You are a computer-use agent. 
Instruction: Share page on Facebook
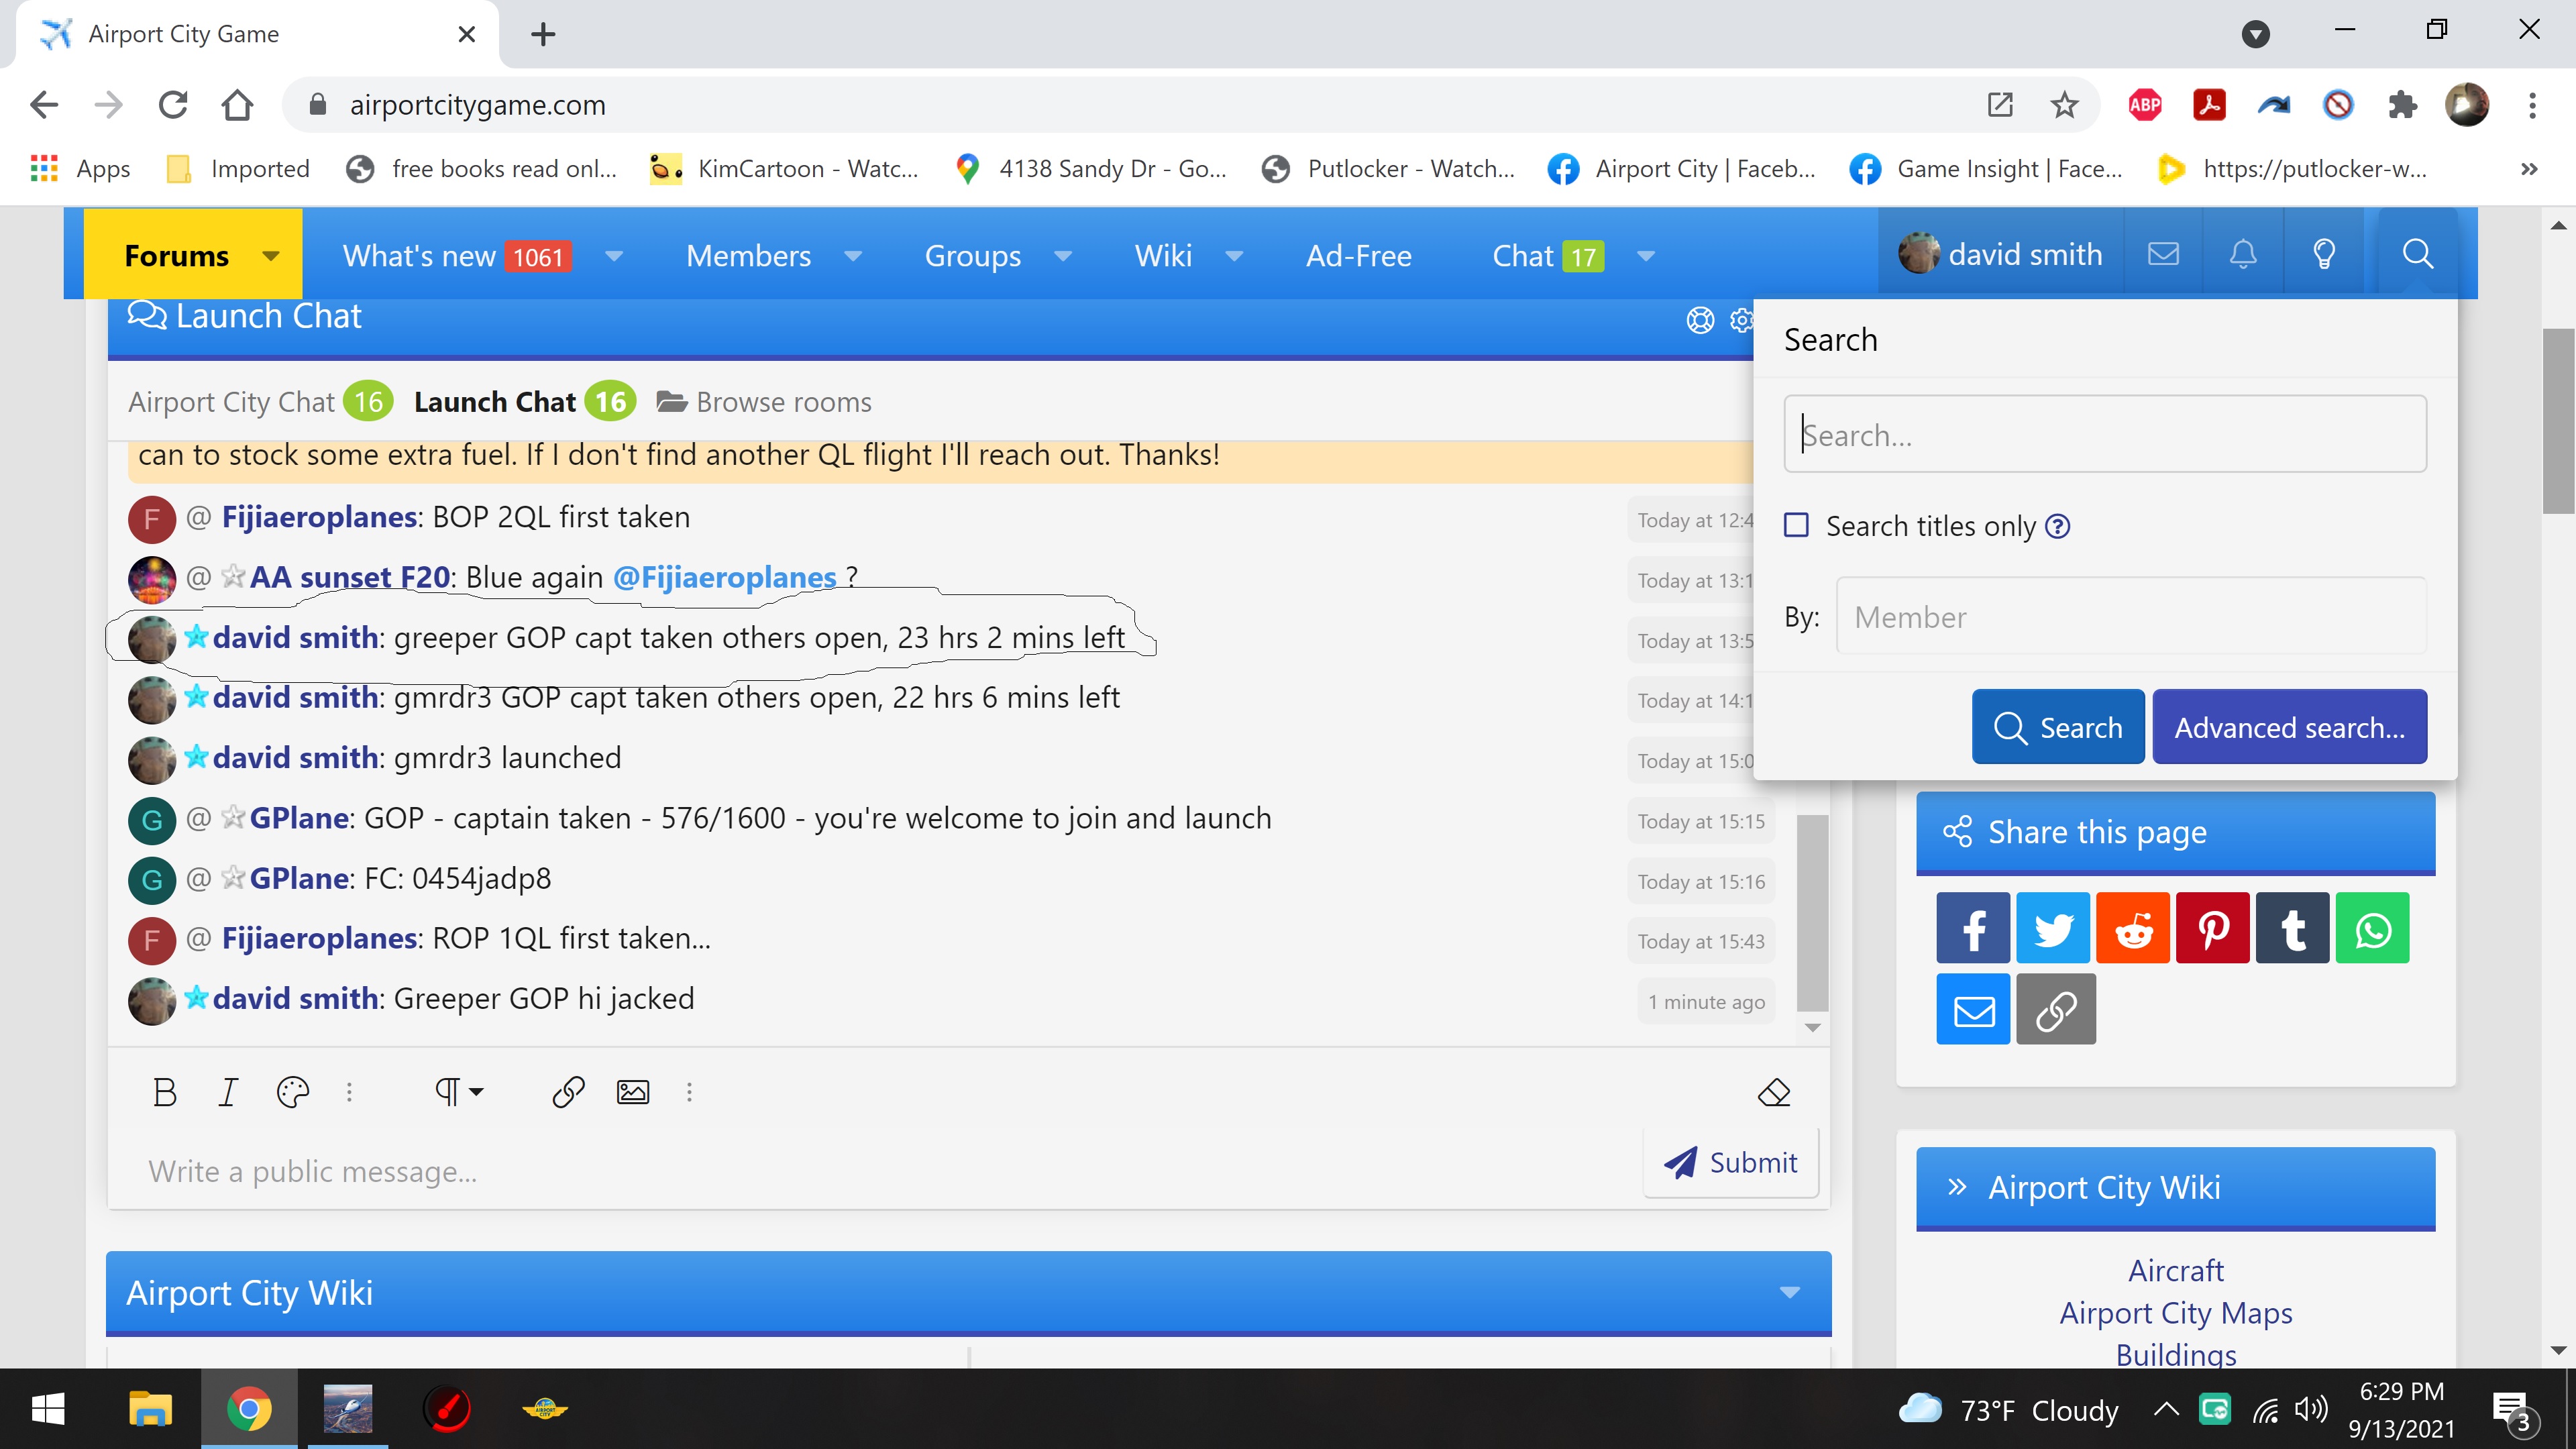tap(1973, 929)
